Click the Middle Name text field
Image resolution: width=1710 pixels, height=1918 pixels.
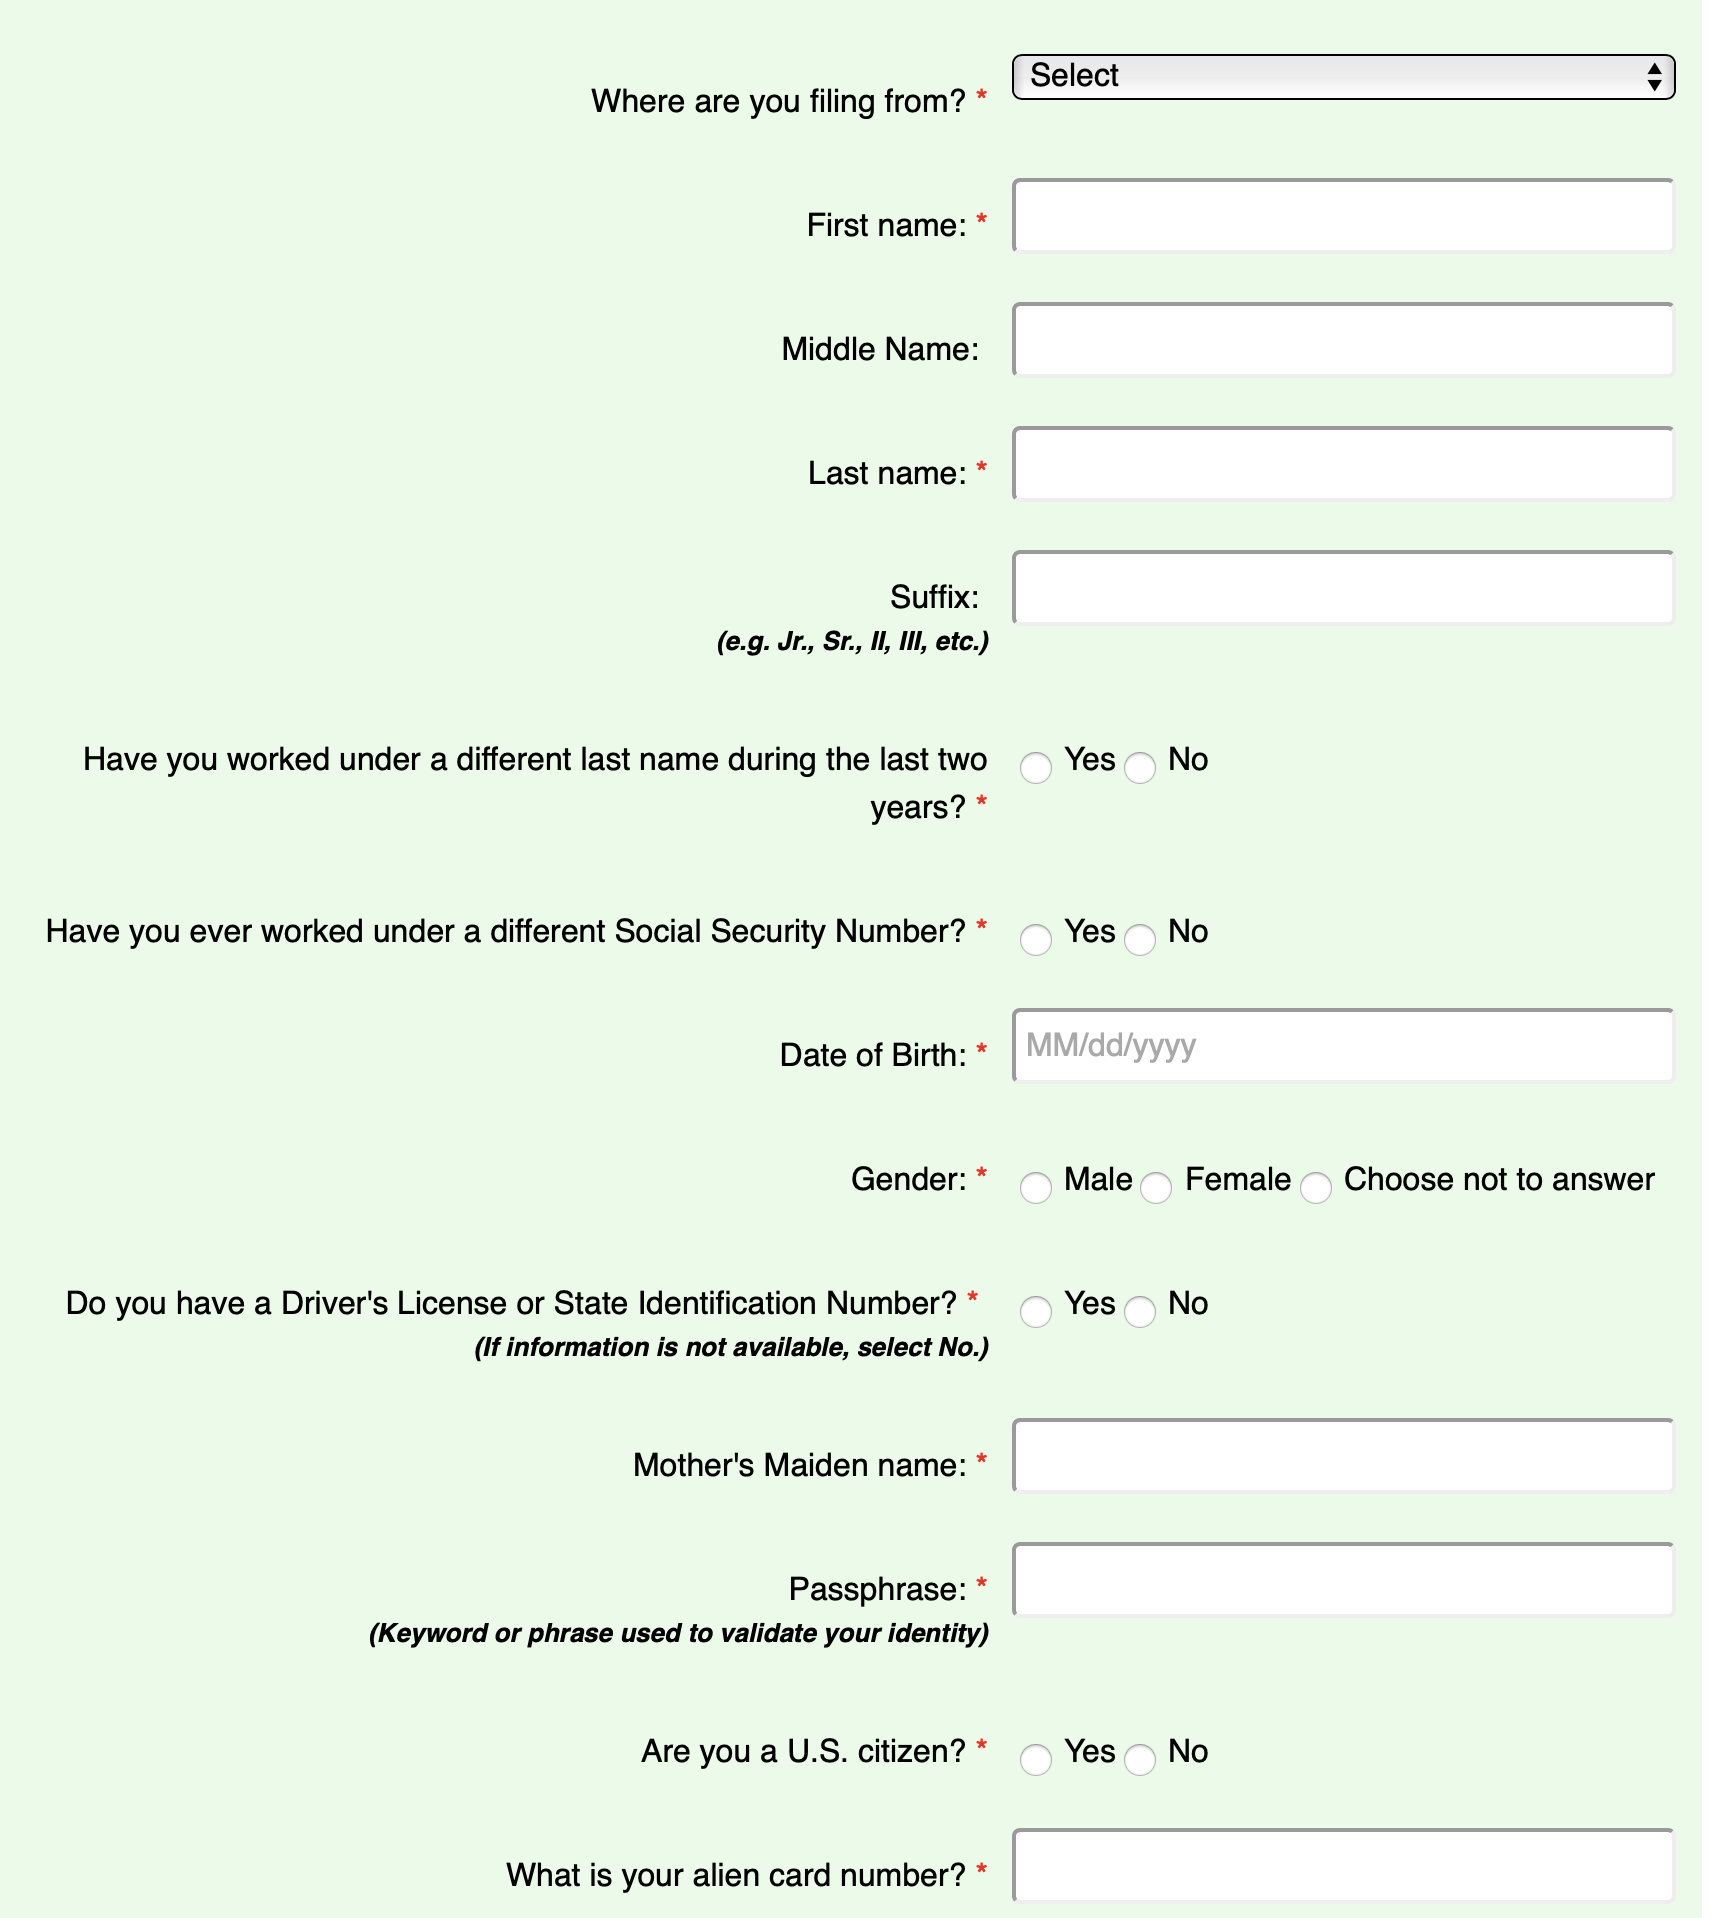click(1343, 340)
